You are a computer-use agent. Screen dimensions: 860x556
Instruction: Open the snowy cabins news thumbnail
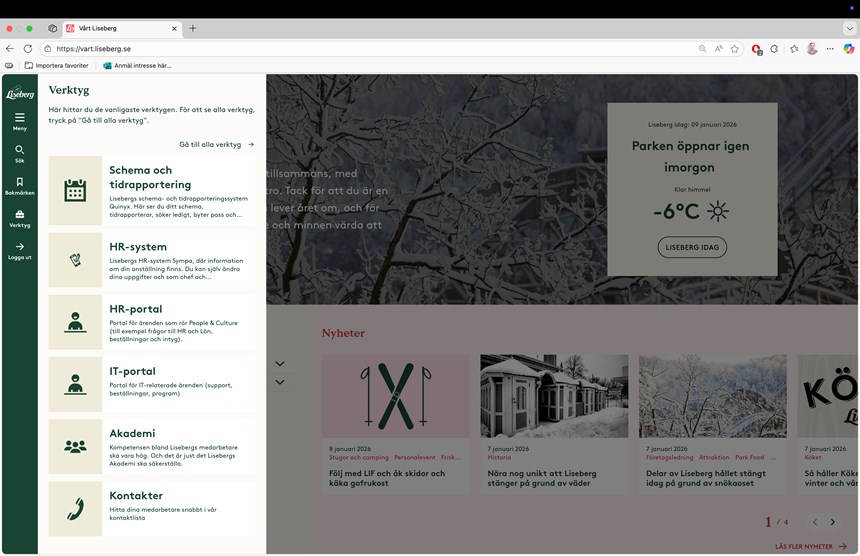[x=554, y=396]
